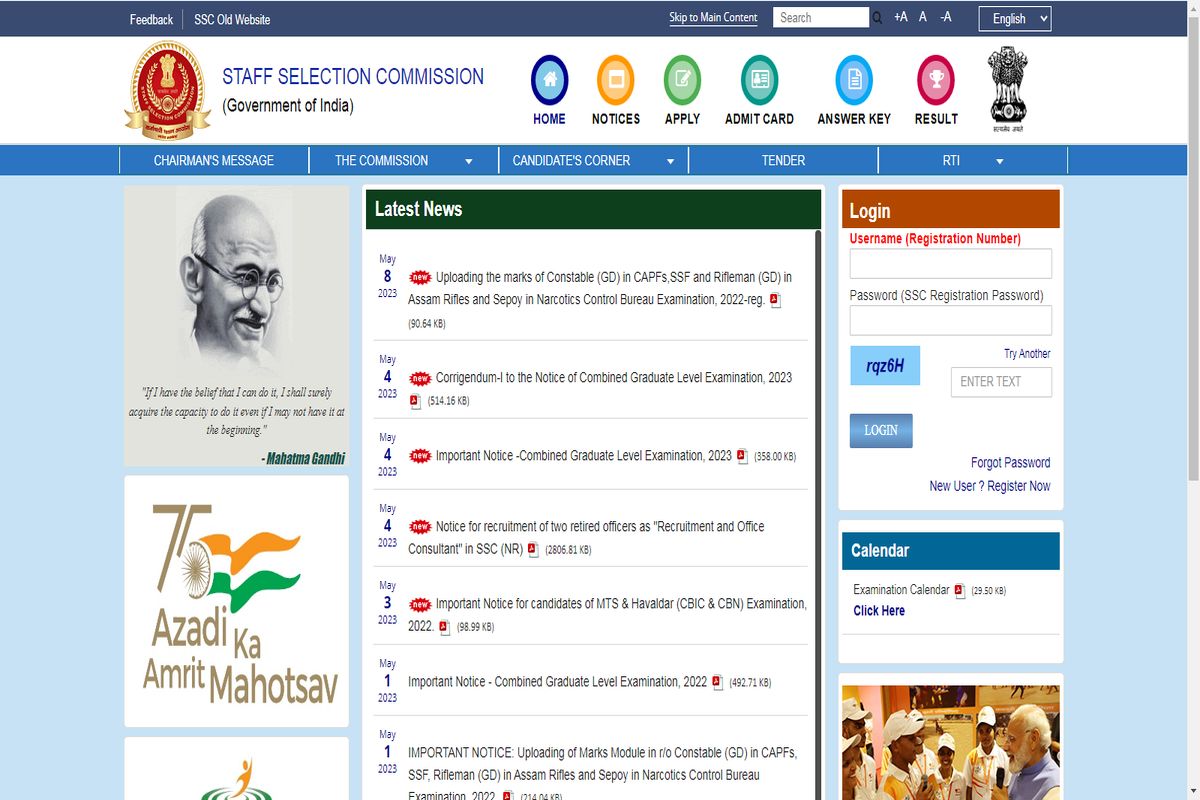1200x800 pixels.
Task: Decrease font size with -A
Action: pos(945,17)
